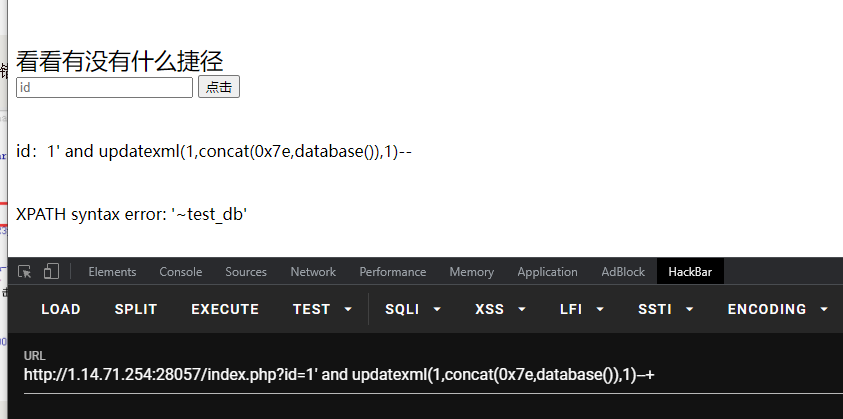Viewport: 843px width, 419px height.
Task: Click the echoed id updatexml payload text
Action: click(214, 152)
